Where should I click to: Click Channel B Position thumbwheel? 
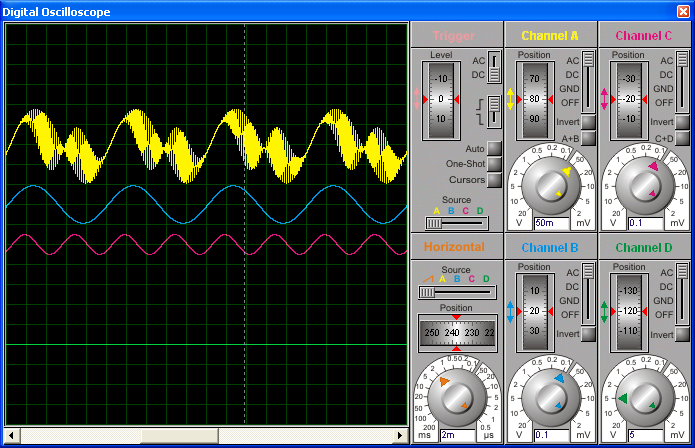535,312
